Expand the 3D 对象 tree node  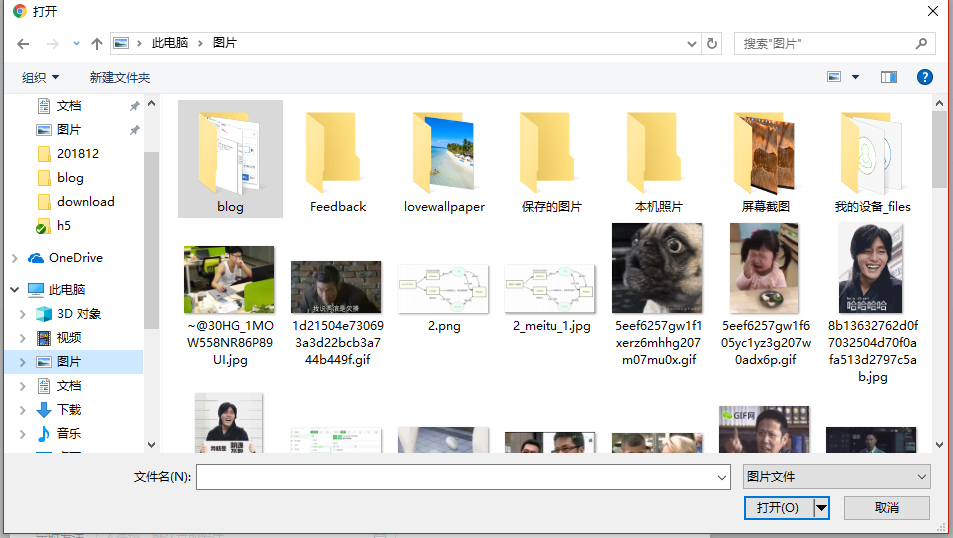pos(21,314)
